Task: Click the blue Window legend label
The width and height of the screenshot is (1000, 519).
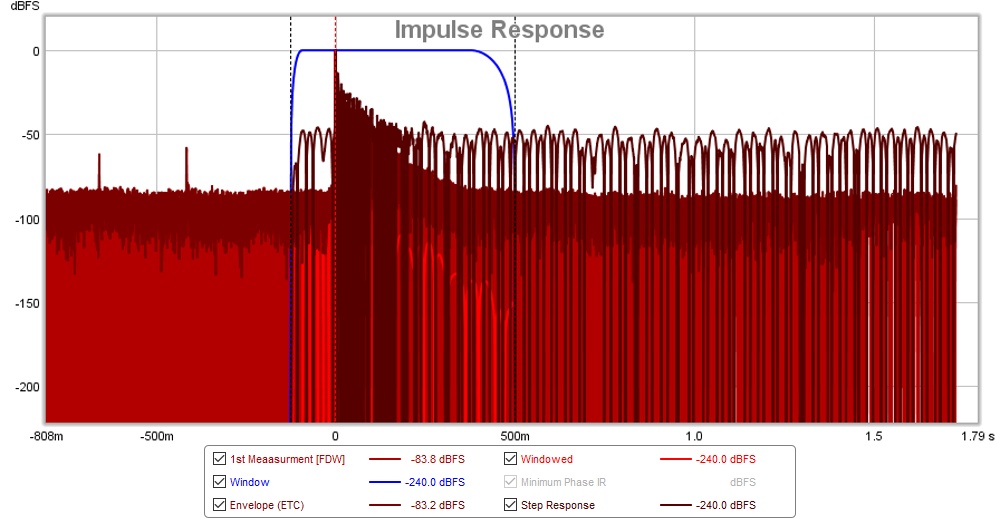Action: click(249, 482)
